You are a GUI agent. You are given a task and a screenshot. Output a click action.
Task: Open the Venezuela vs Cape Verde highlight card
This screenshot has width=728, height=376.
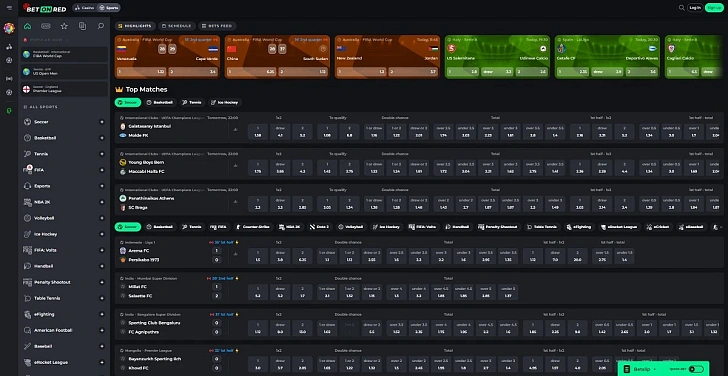point(167,57)
